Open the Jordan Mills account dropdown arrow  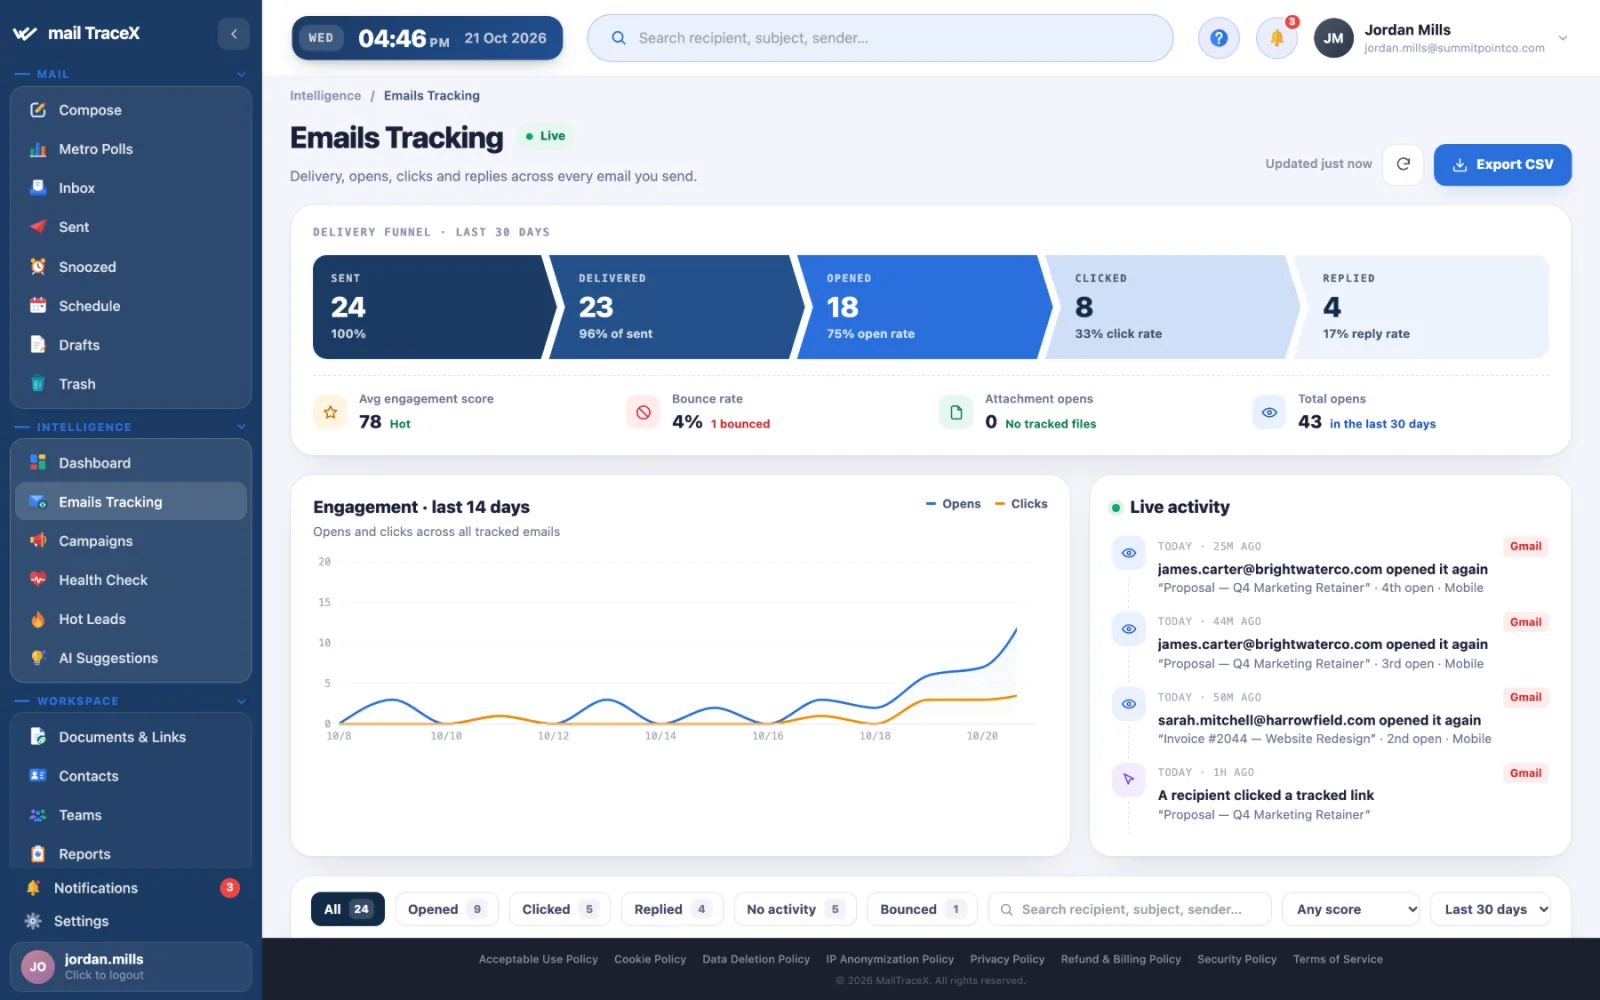click(1562, 38)
